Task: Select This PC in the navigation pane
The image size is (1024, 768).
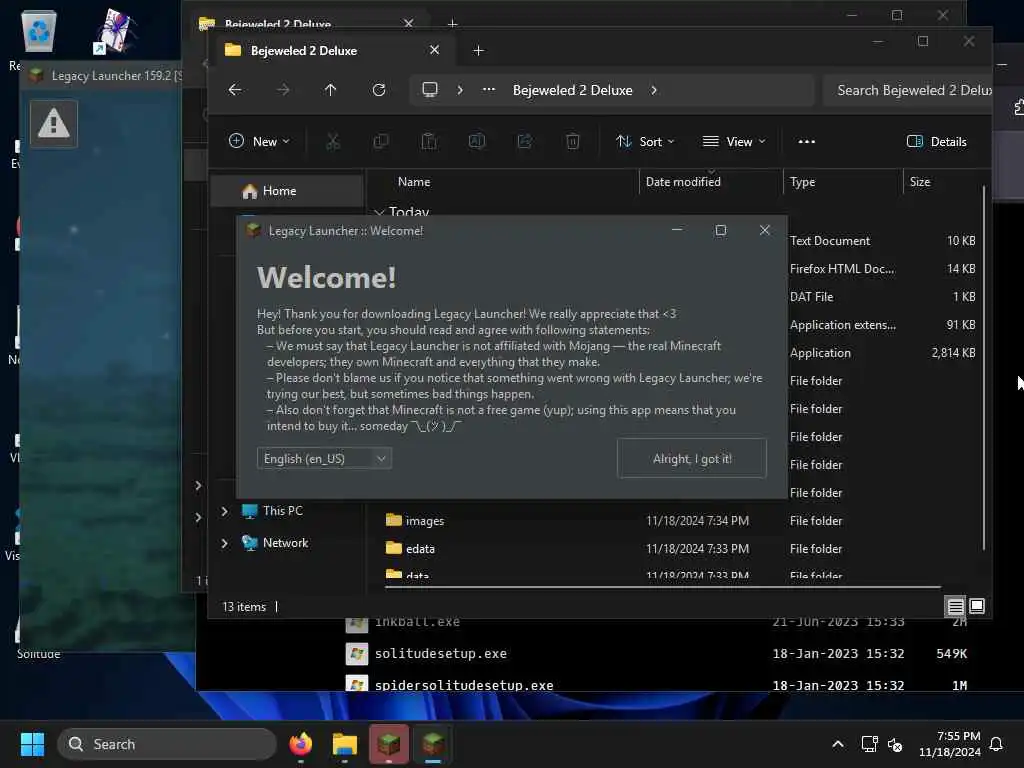Action: pos(283,511)
